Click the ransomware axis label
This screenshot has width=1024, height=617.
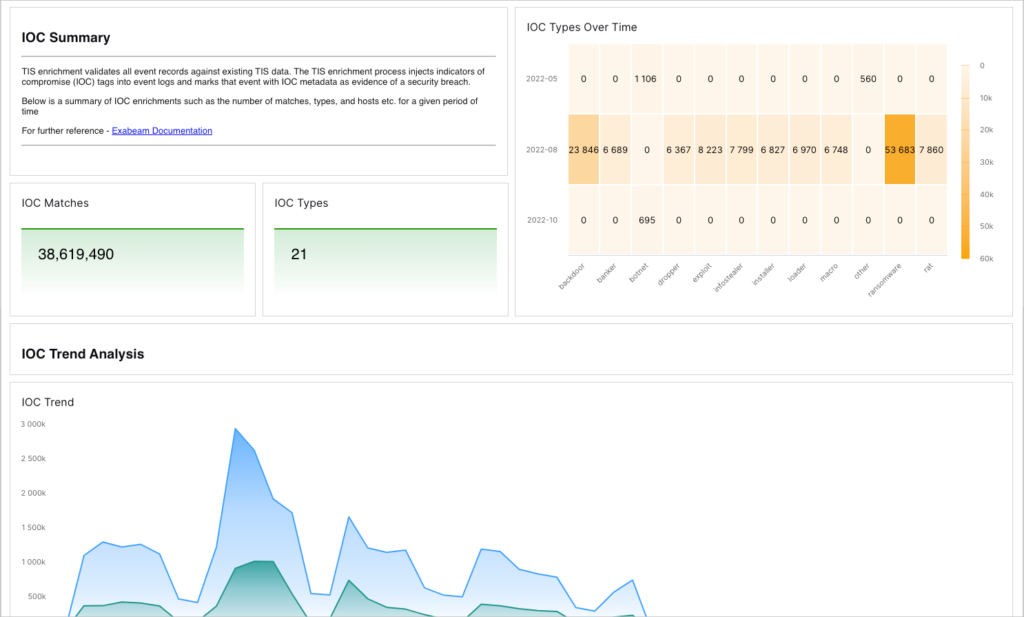[x=885, y=279]
